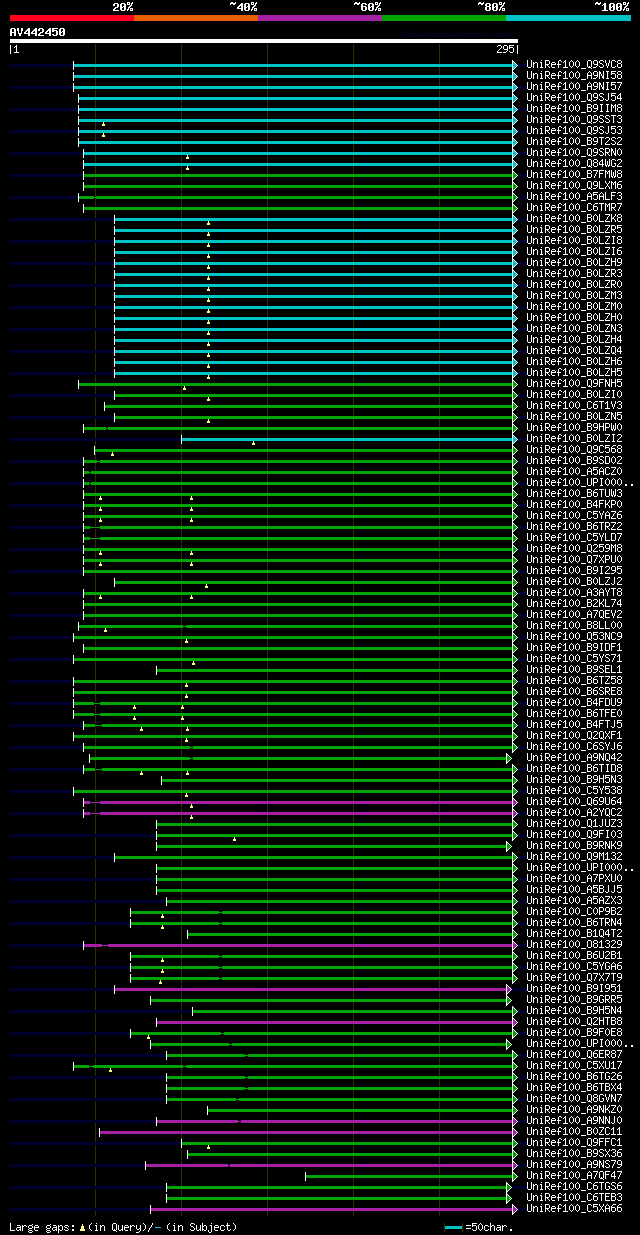Select the UniRef100_C6TEB3 label
Viewport: 640px width, 1235px height.
coord(574,1197)
